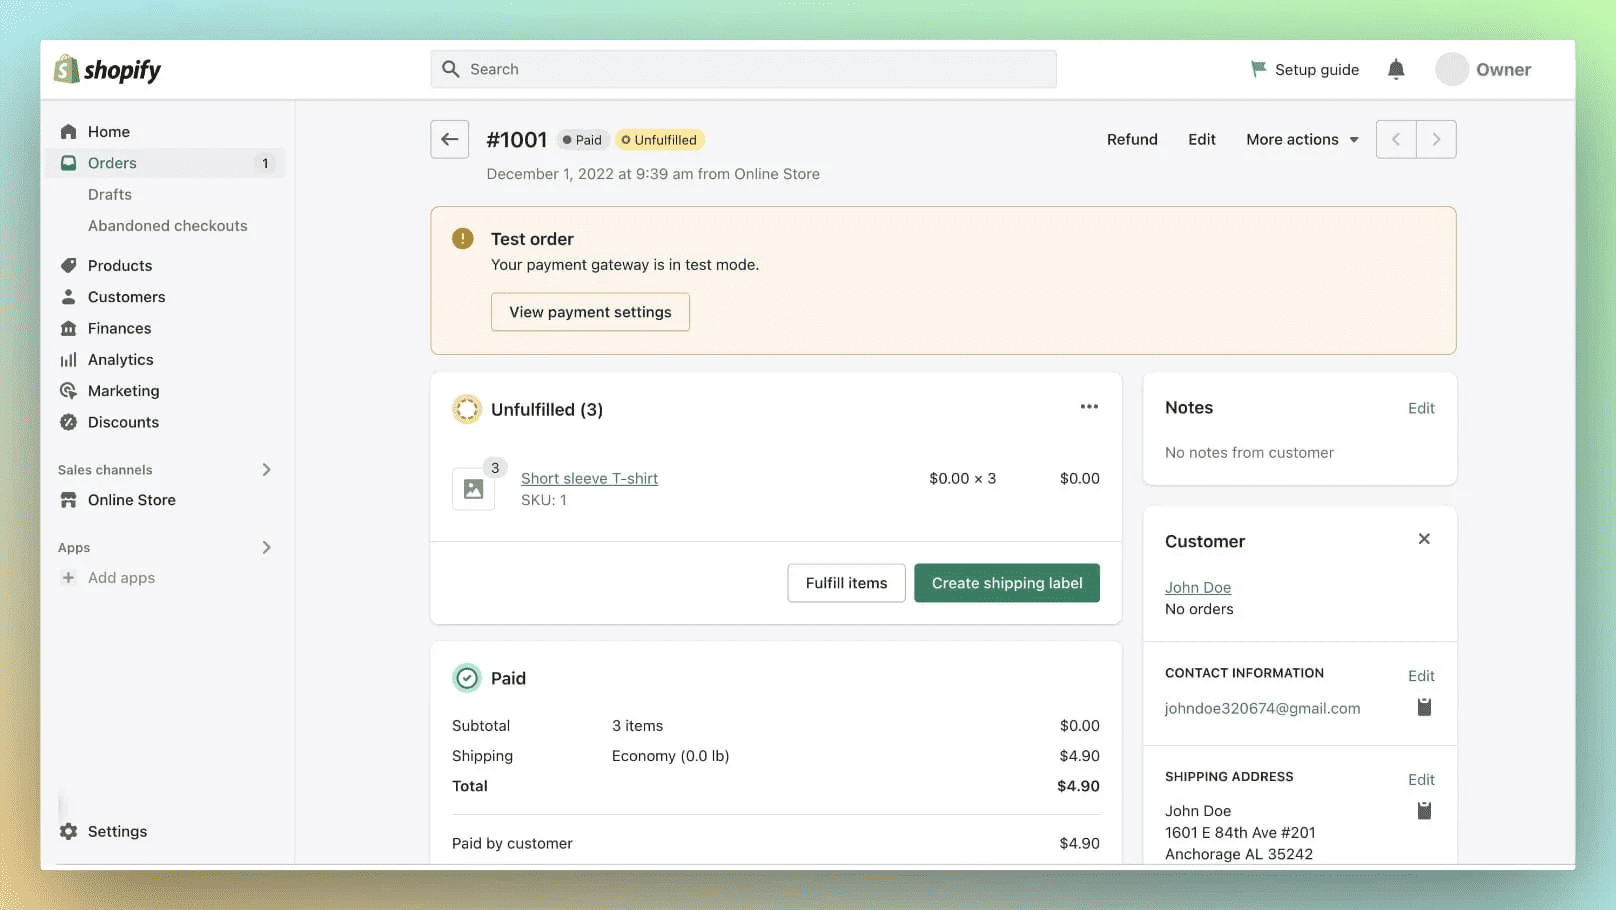
Task: Open the Short sleeve T-shirt link
Action: [589, 478]
